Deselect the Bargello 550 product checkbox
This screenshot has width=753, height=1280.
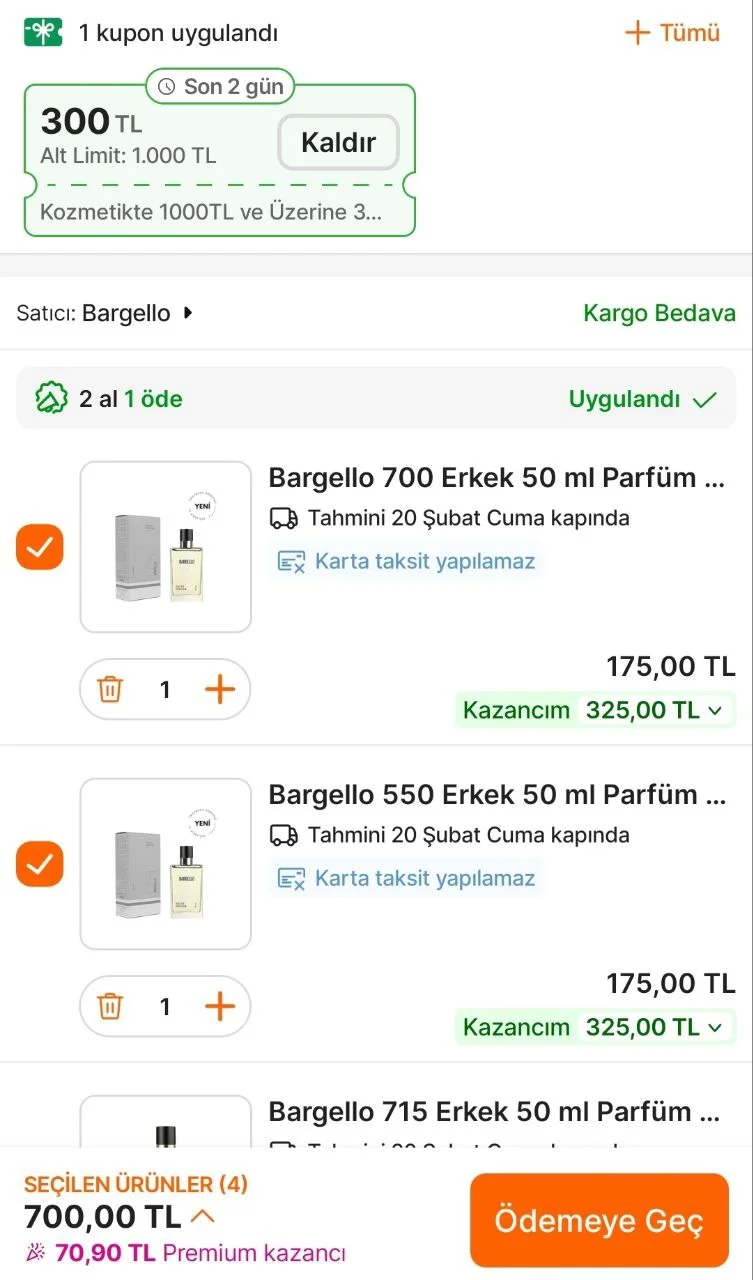point(40,864)
